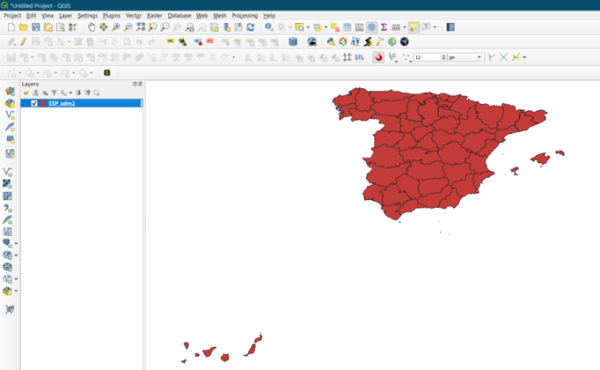The height and width of the screenshot is (370, 600).
Task: Click the STL export plugin icon
Action: point(359,57)
